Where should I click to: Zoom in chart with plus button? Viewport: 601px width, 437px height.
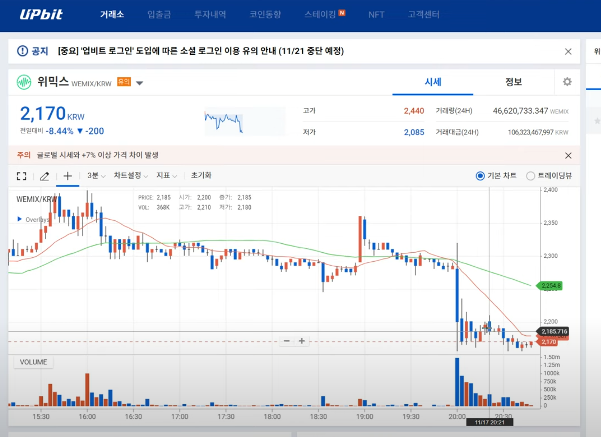coord(302,341)
